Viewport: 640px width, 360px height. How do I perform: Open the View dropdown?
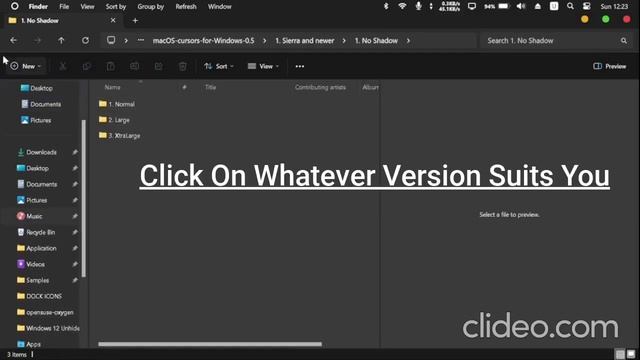click(263, 66)
